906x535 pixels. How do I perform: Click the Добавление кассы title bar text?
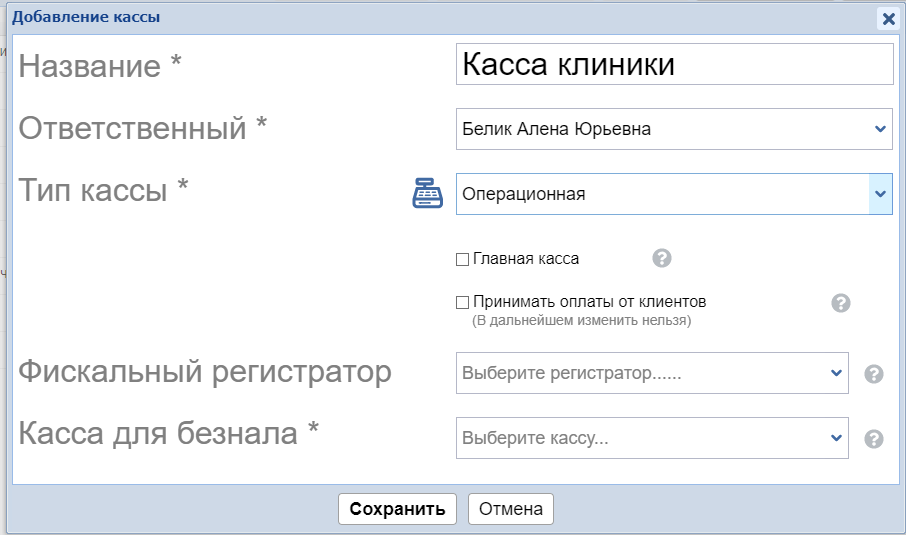[85, 17]
